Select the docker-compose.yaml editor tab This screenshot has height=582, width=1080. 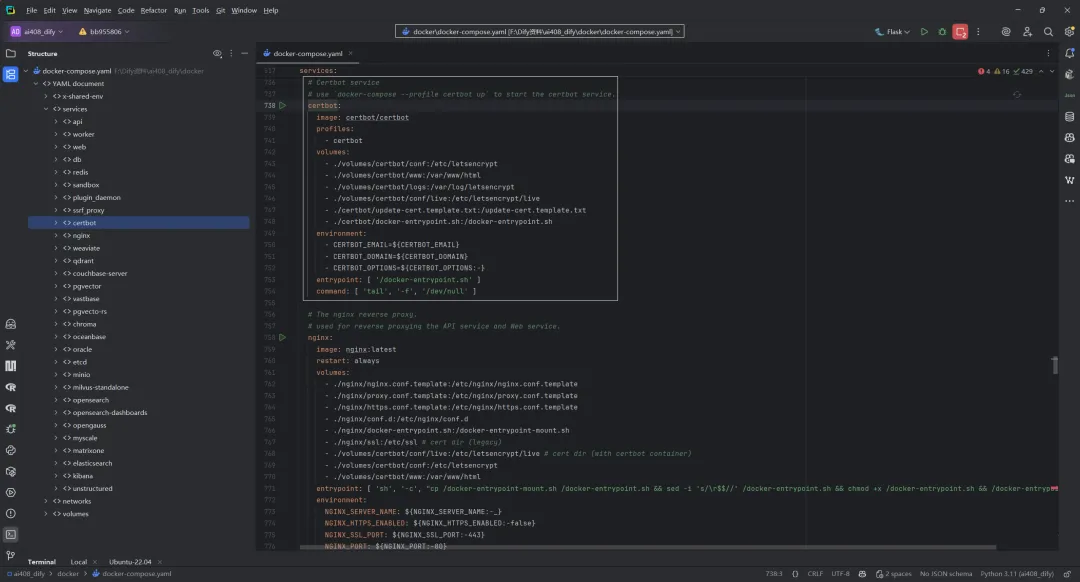tap(308, 53)
